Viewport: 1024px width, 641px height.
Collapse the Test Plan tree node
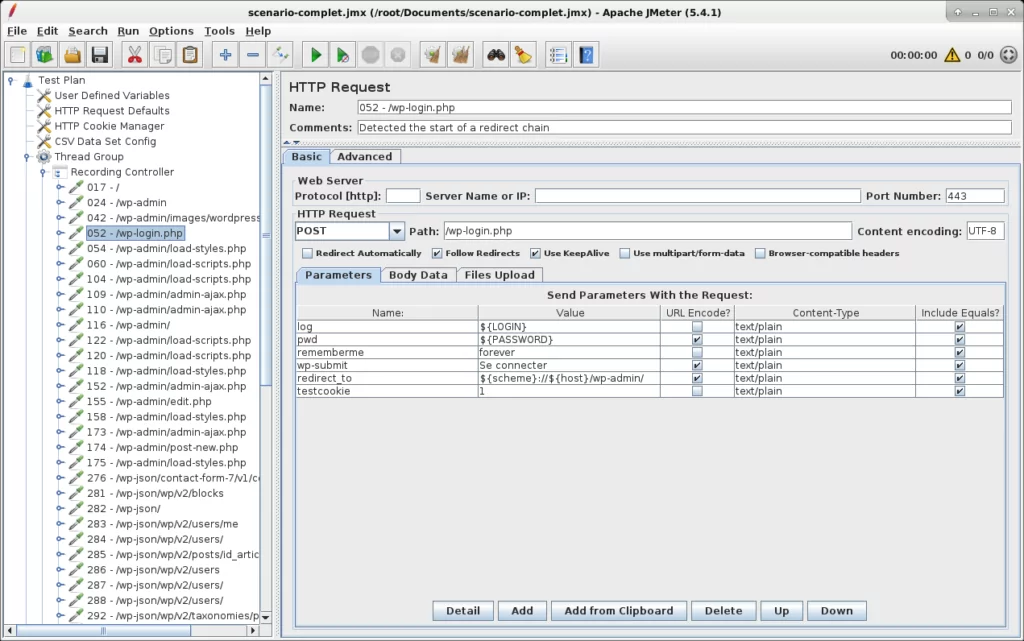click(10, 80)
